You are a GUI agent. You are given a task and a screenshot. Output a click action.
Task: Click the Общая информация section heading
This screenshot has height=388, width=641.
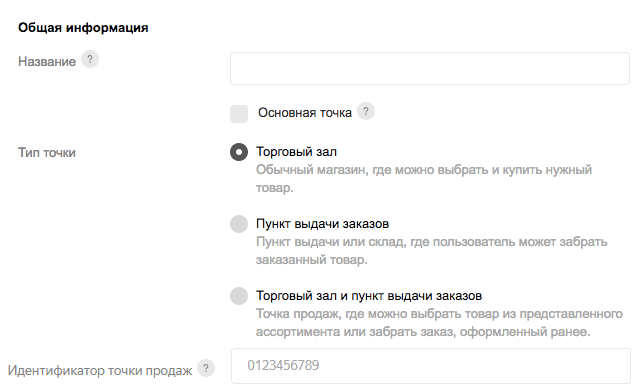coord(83,27)
